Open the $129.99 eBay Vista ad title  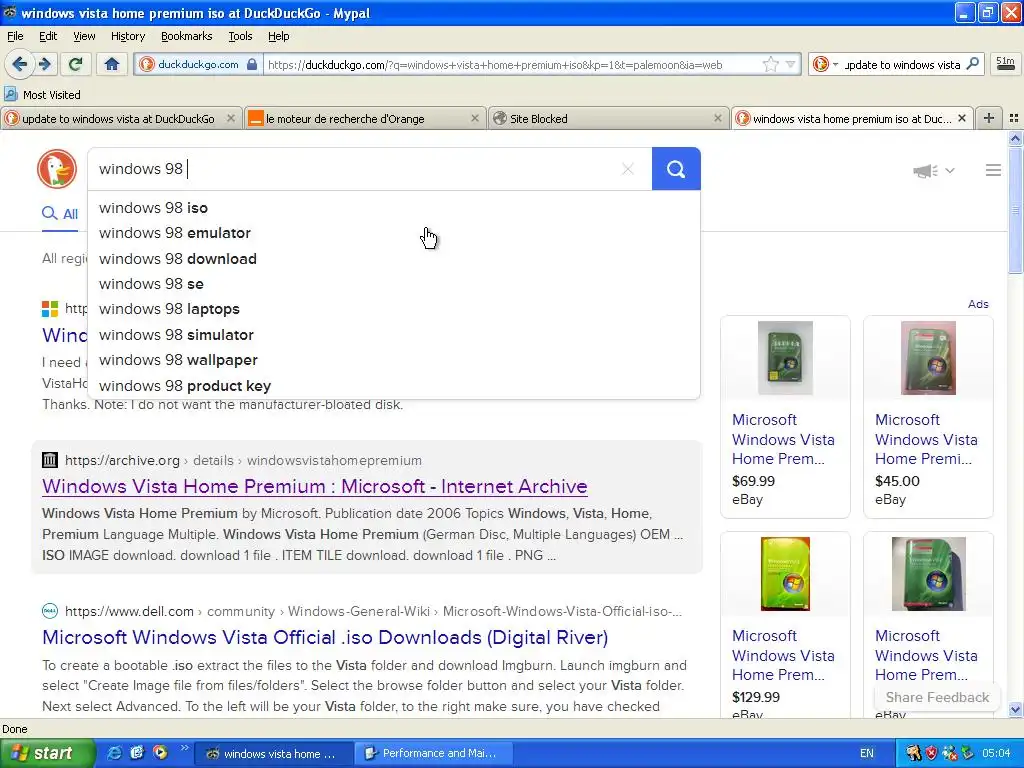pos(783,655)
